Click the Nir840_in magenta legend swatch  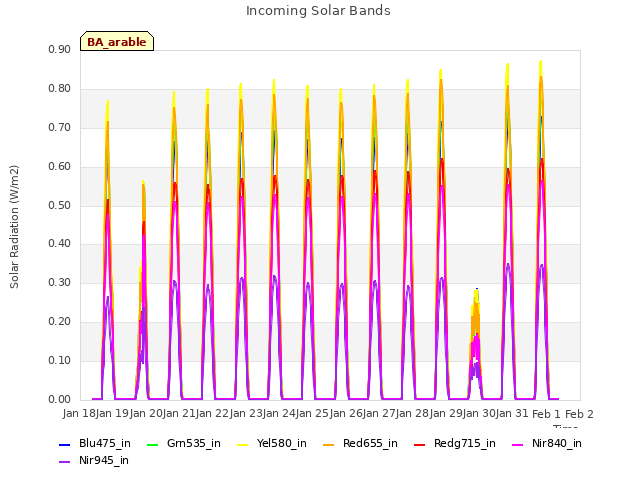click(518, 444)
